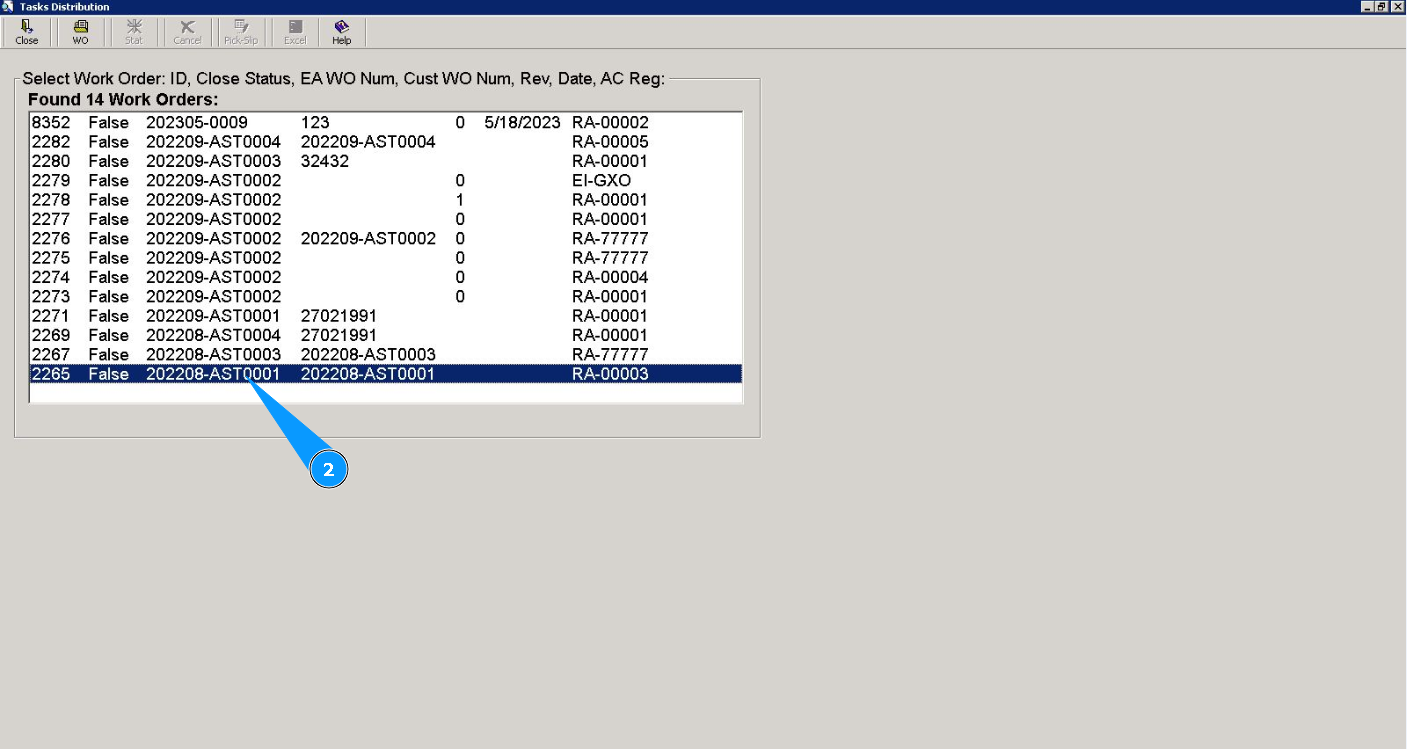Screen dimensions: 1407x749
Task: Click EA WO number 202208-AST0003 in row 2267
Action: click(x=214, y=354)
